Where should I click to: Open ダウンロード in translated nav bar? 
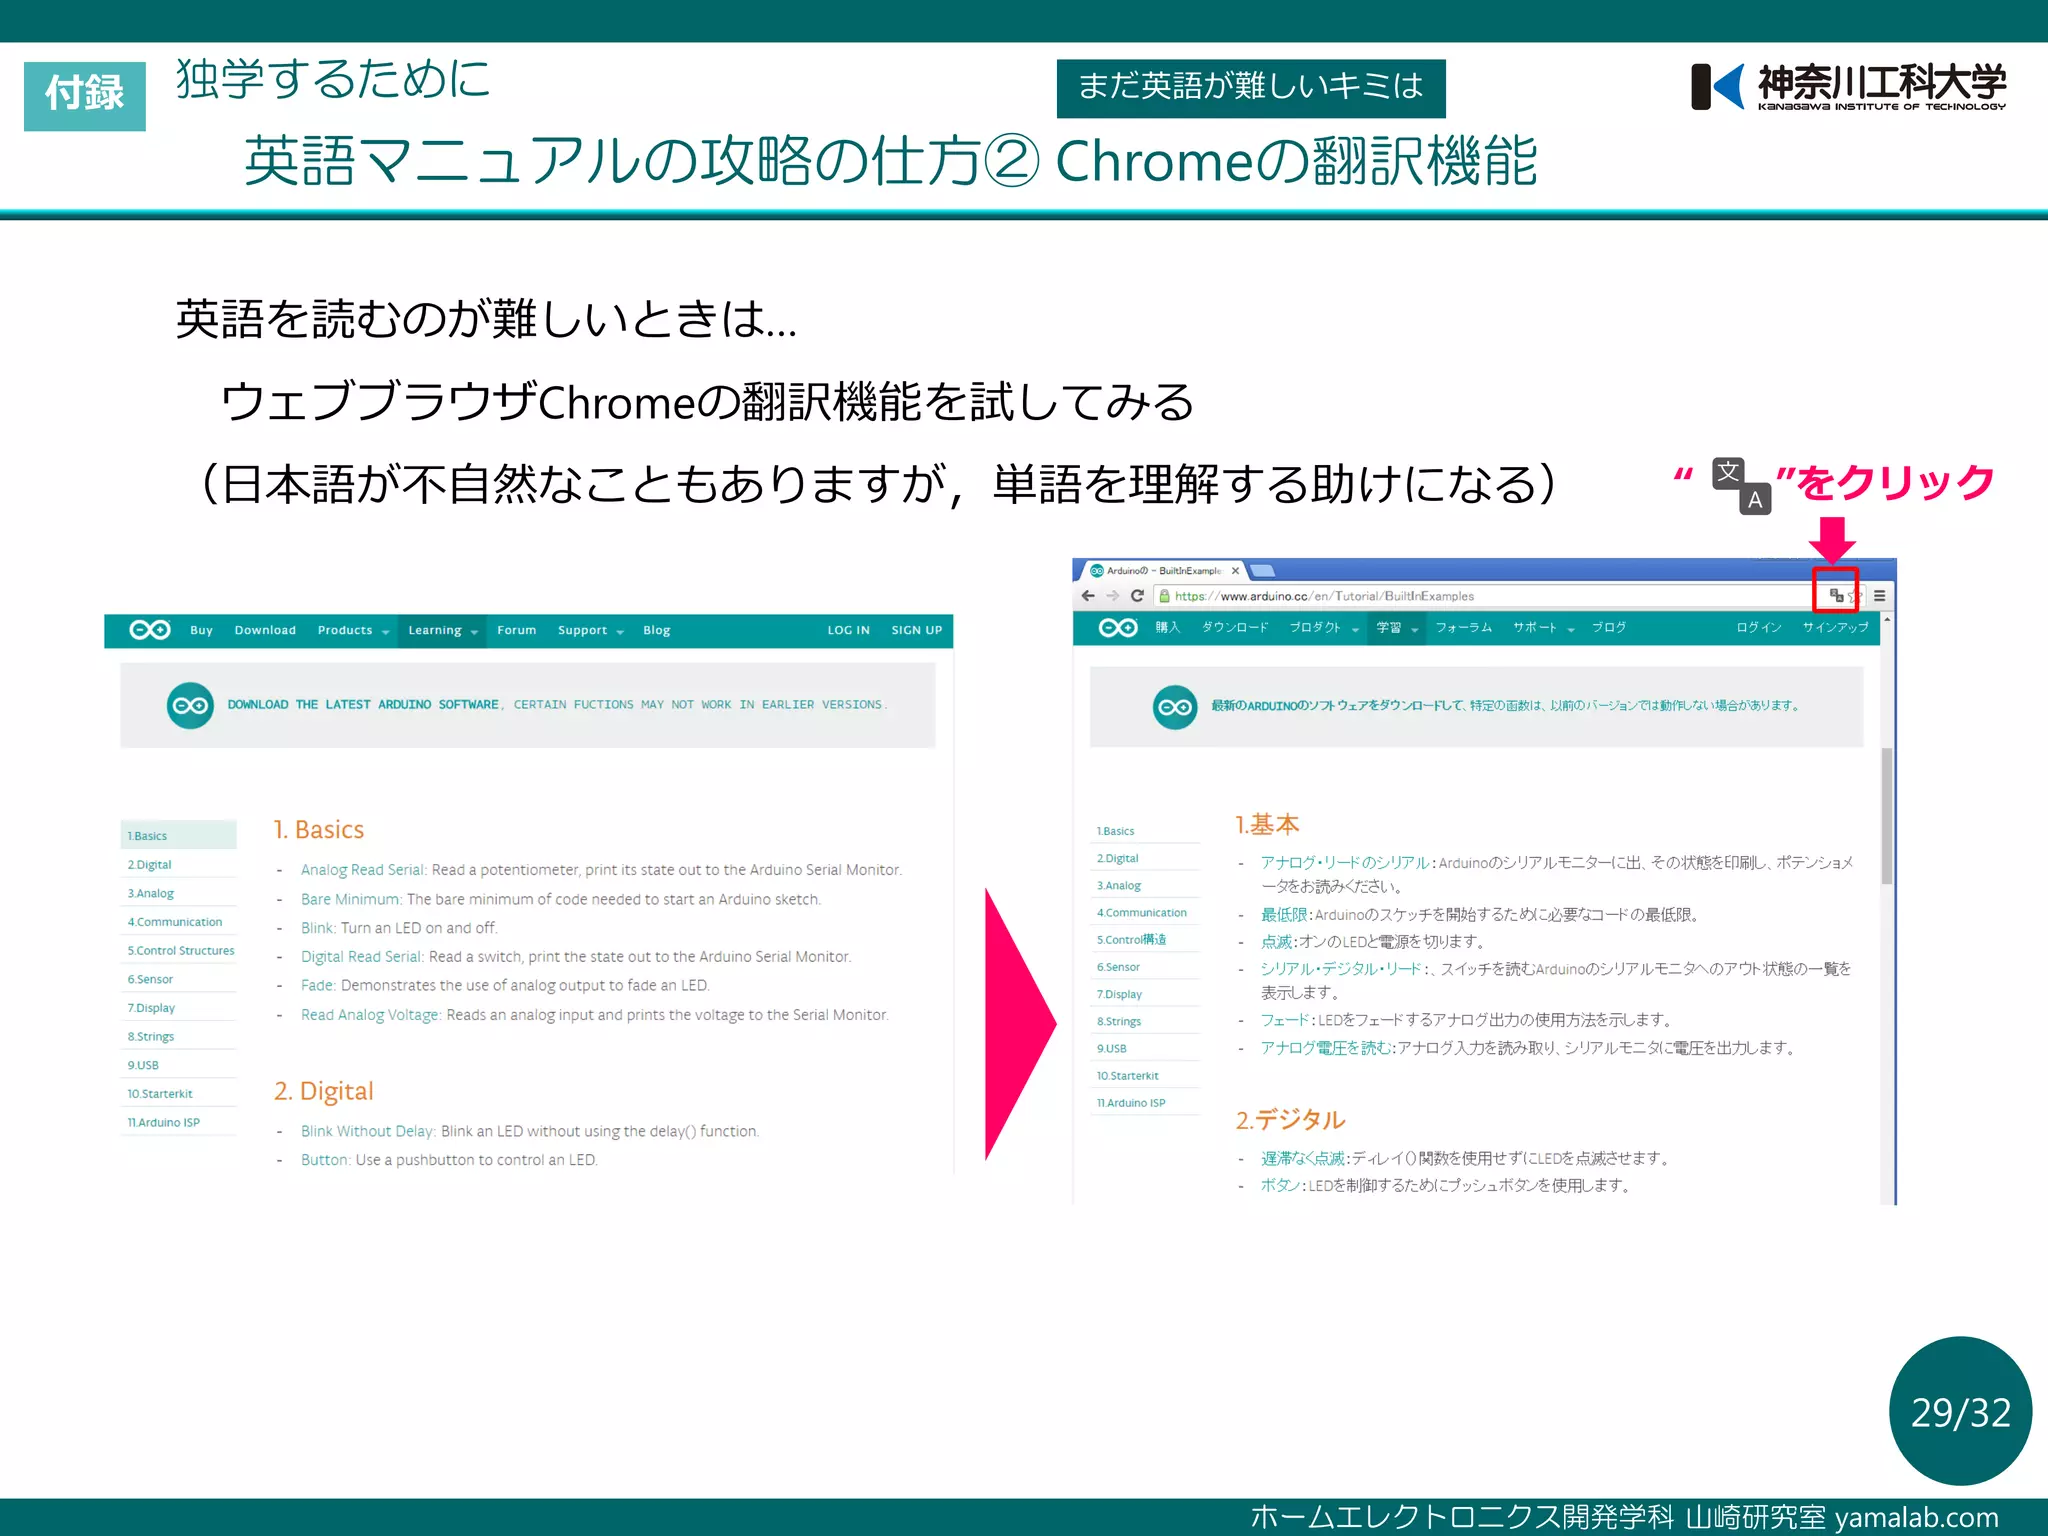point(1235,627)
